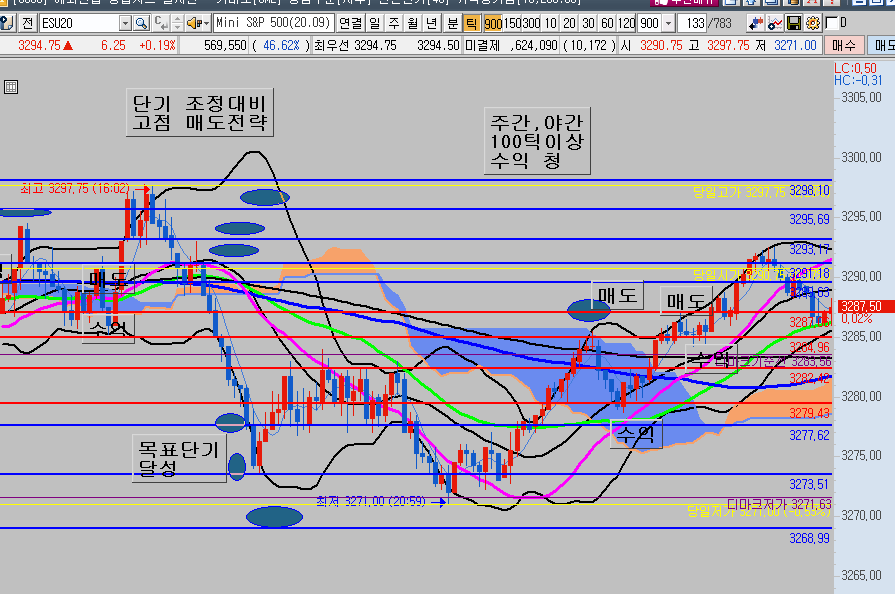The width and height of the screenshot is (895, 594).
Task: Click the open price 3290.75
Action: click(x=661, y=45)
